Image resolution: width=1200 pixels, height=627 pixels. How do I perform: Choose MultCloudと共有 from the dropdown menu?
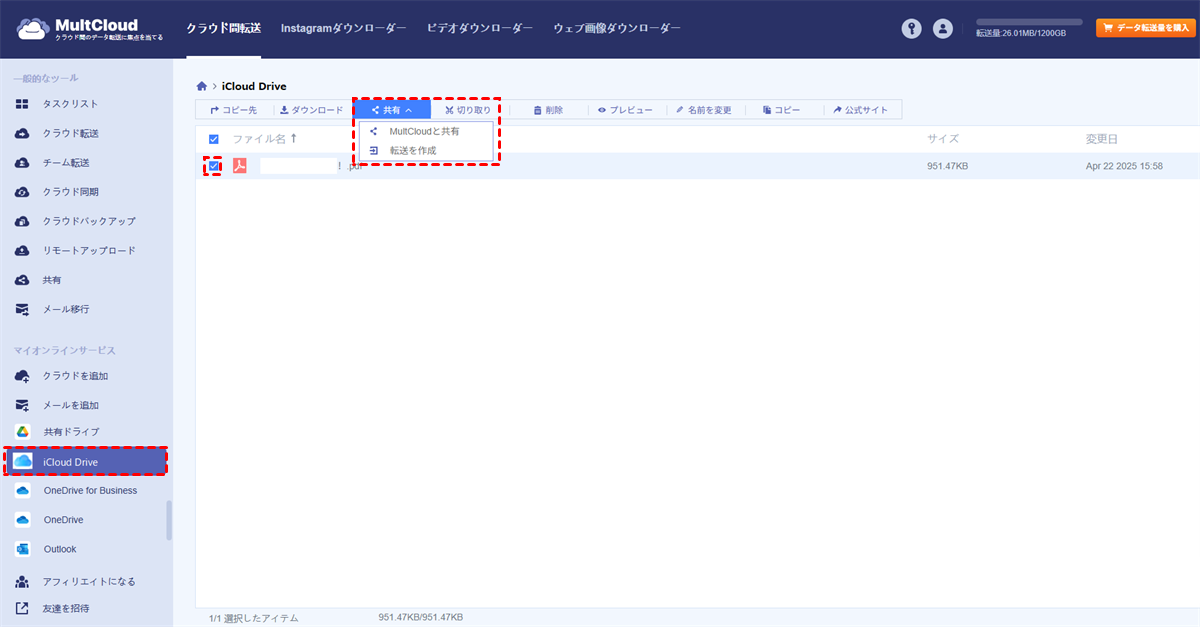point(426,131)
